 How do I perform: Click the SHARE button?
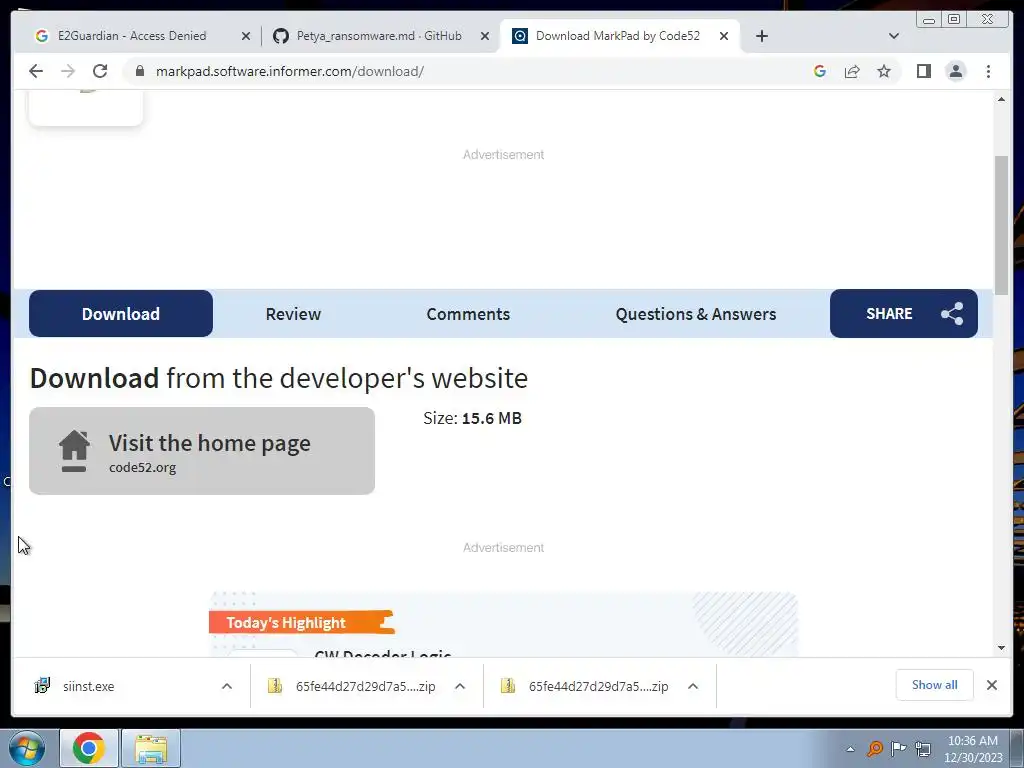pos(904,313)
